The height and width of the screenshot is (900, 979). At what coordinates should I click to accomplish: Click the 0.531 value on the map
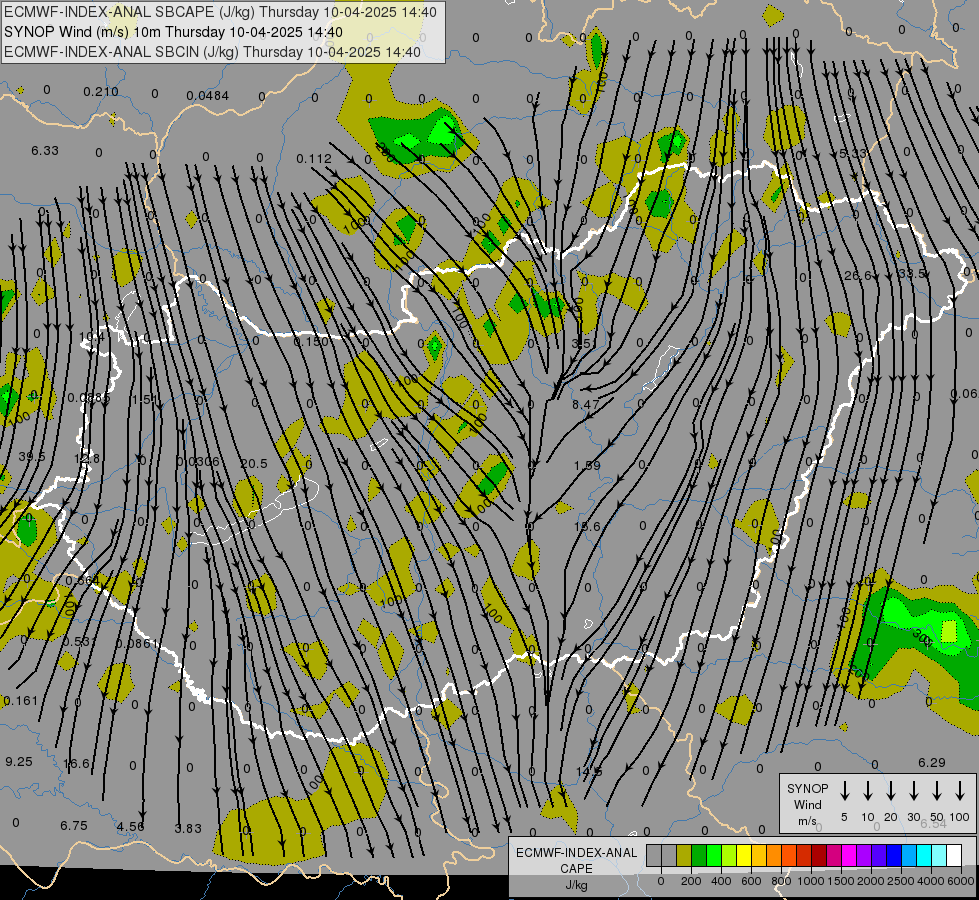[79, 641]
